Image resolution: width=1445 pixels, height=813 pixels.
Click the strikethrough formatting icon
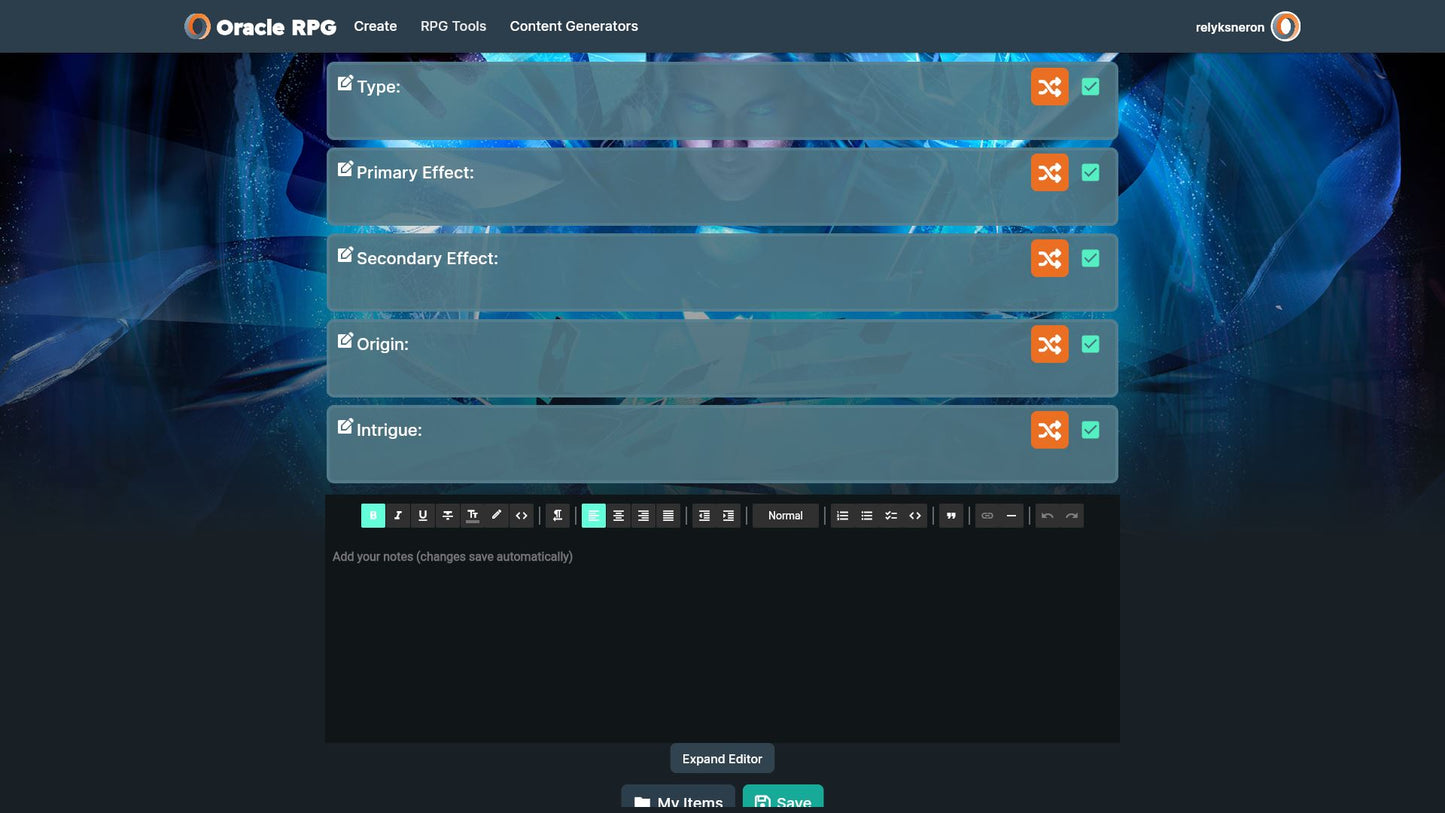pos(448,516)
